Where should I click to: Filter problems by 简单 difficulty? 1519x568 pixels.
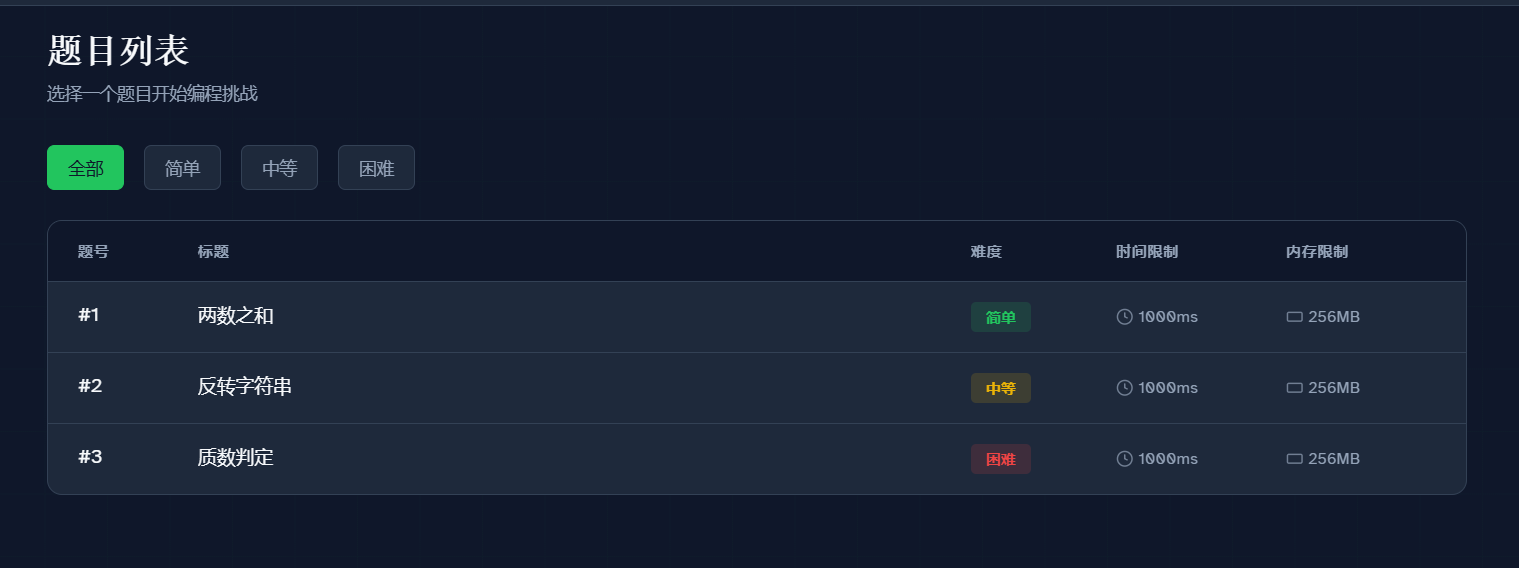pyautogui.click(x=182, y=168)
